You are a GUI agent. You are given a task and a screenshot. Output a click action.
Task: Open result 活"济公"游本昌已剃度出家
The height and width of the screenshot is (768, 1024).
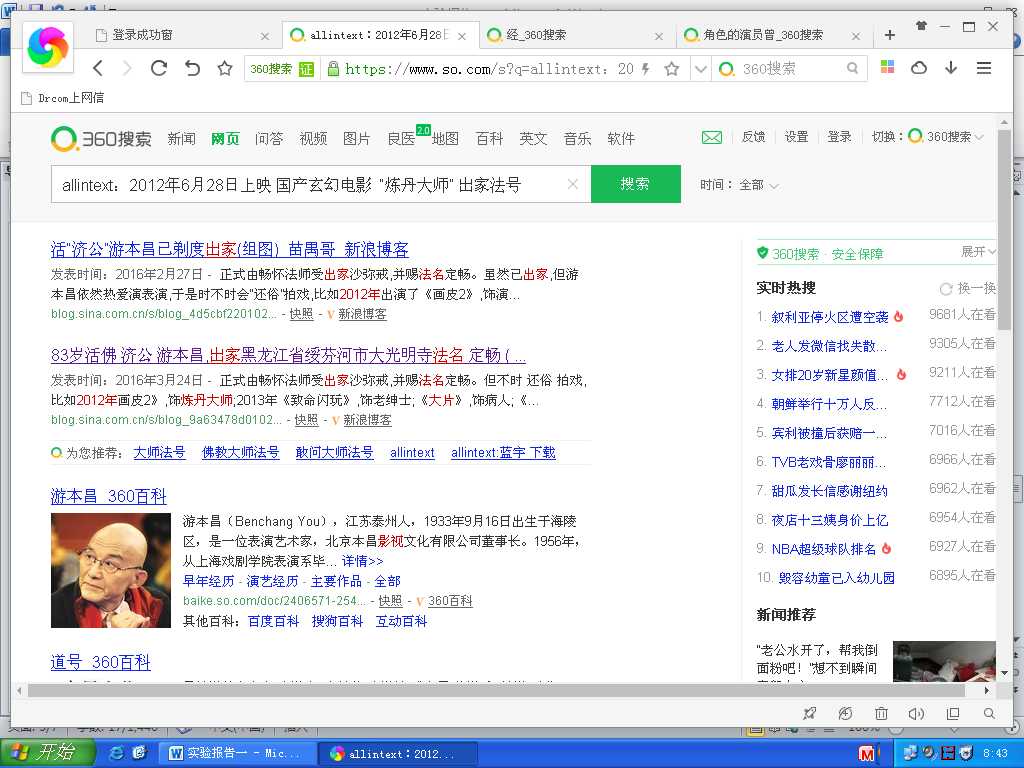coord(230,249)
